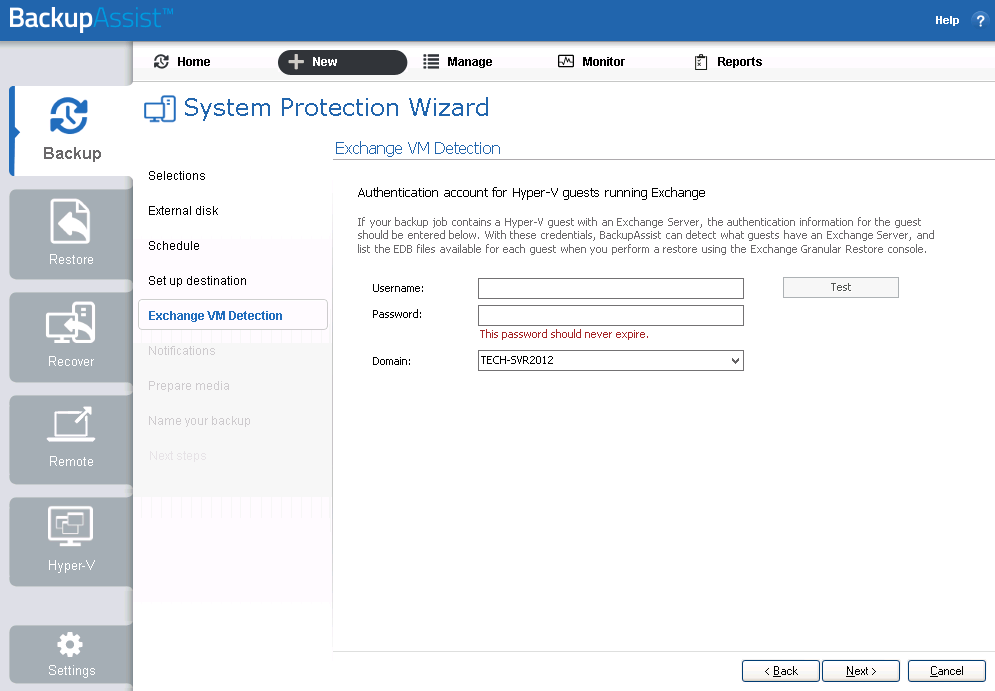Go Back to the previous wizard page
The width and height of the screenshot is (995, 691).
781,671
